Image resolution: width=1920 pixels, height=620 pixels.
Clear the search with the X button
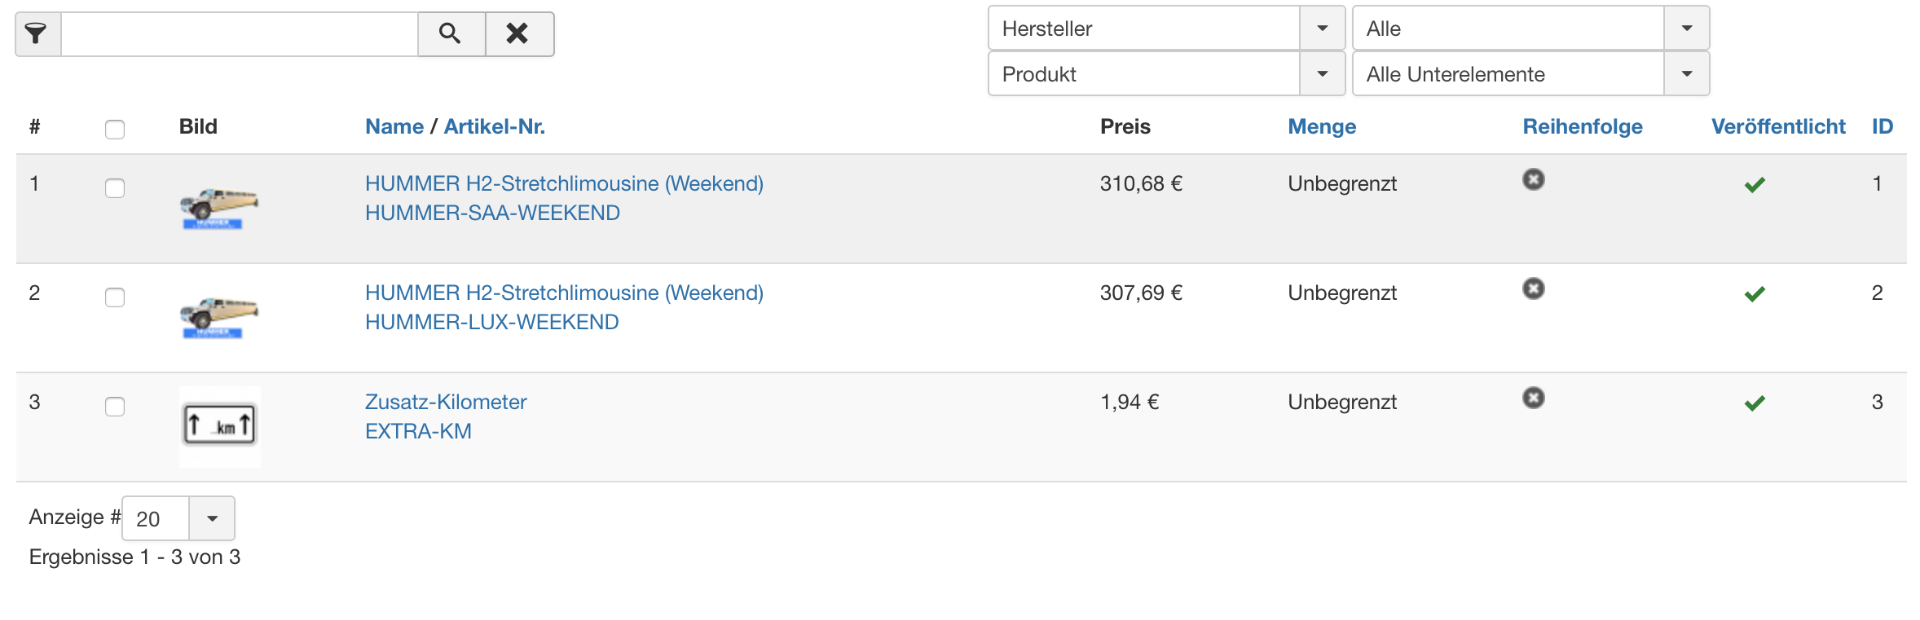[x=518, y=34]
